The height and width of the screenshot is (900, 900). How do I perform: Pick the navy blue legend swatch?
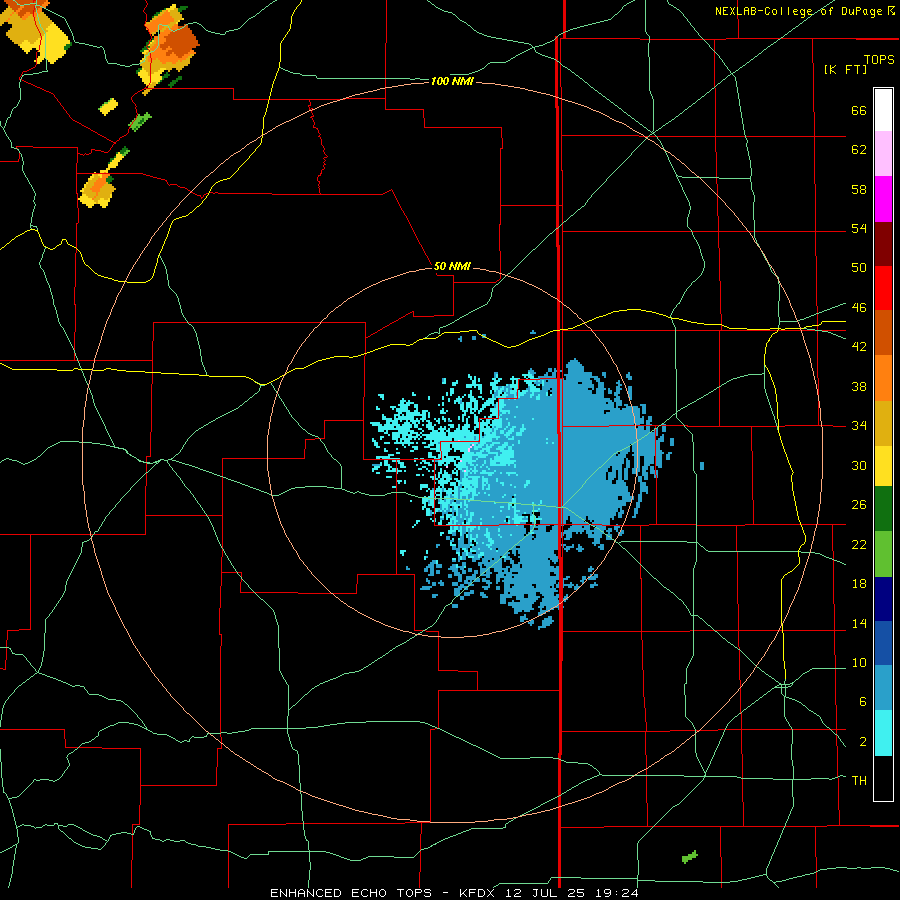[x=883, y=599]
